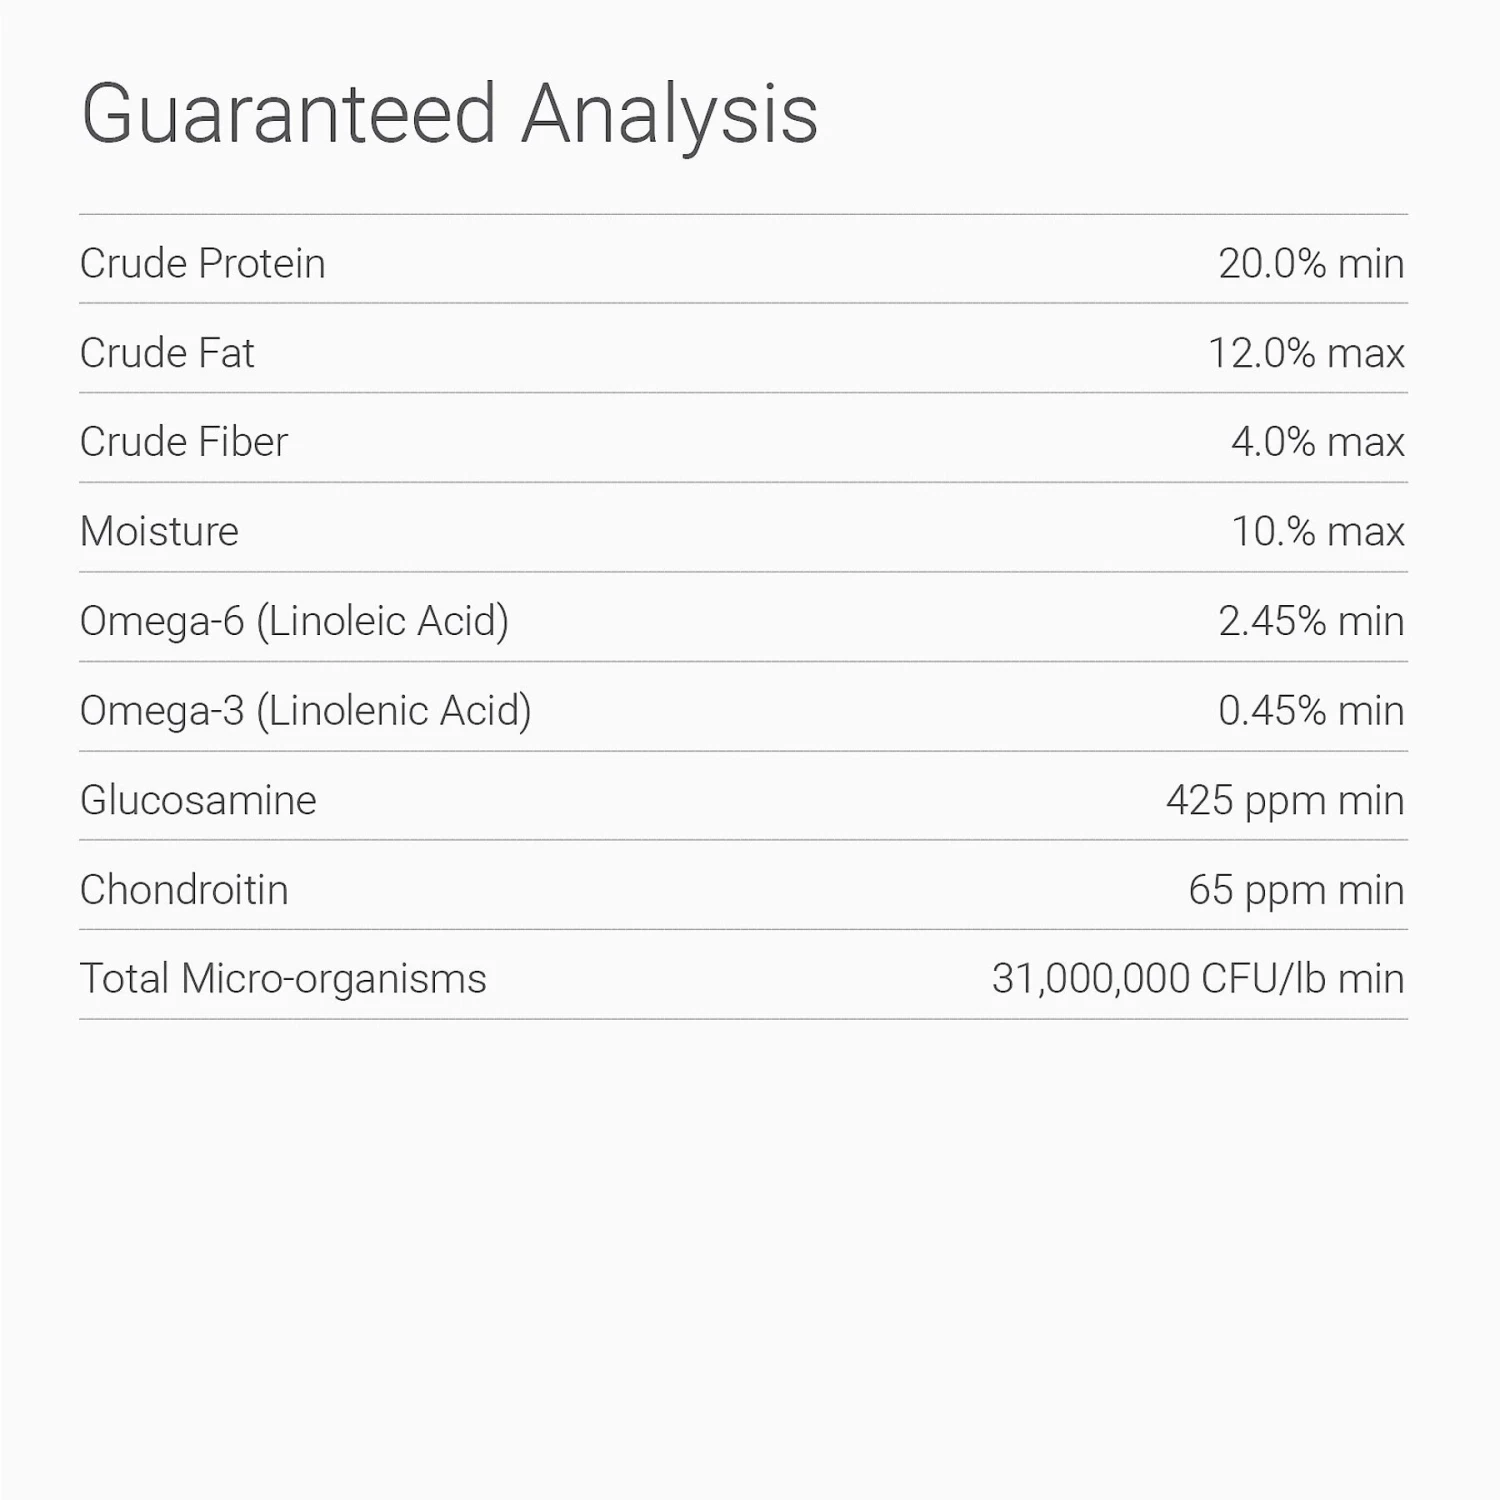Select the Total Micro-organisms label
The width and height of the screenshot is (1500, 1500).
coord(283,979)
